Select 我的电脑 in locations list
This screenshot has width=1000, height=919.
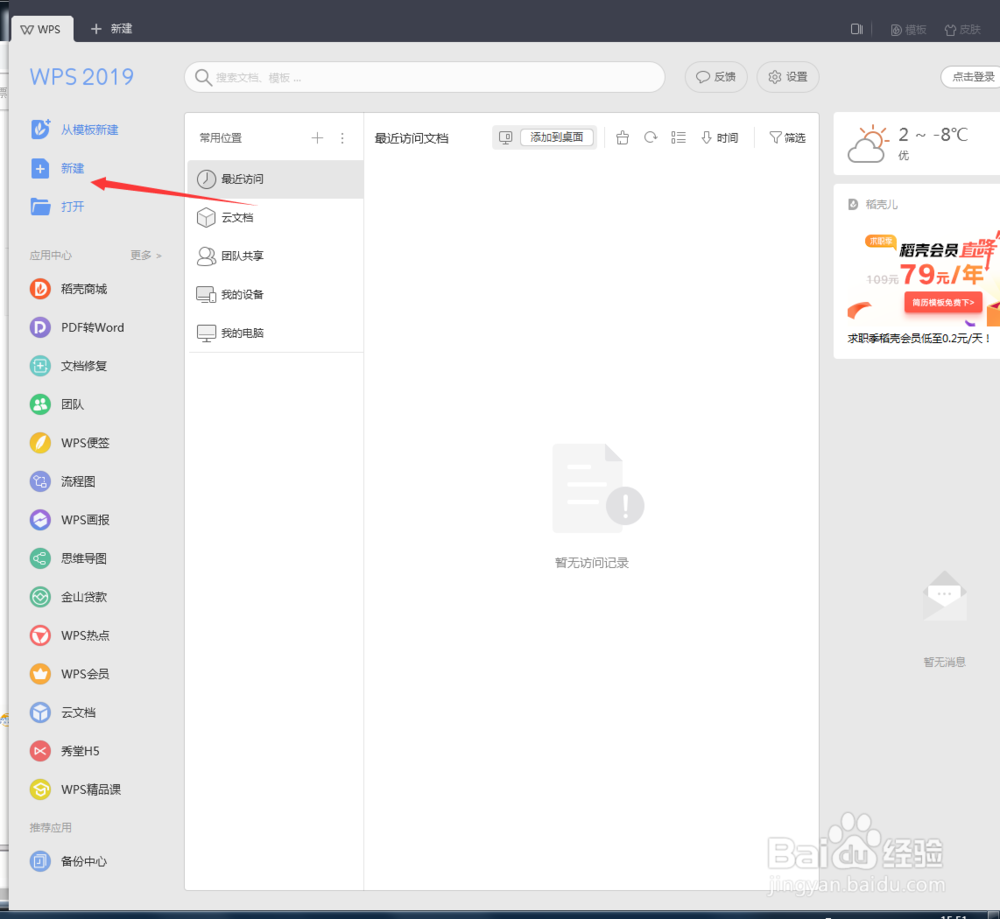coord(276,333)
